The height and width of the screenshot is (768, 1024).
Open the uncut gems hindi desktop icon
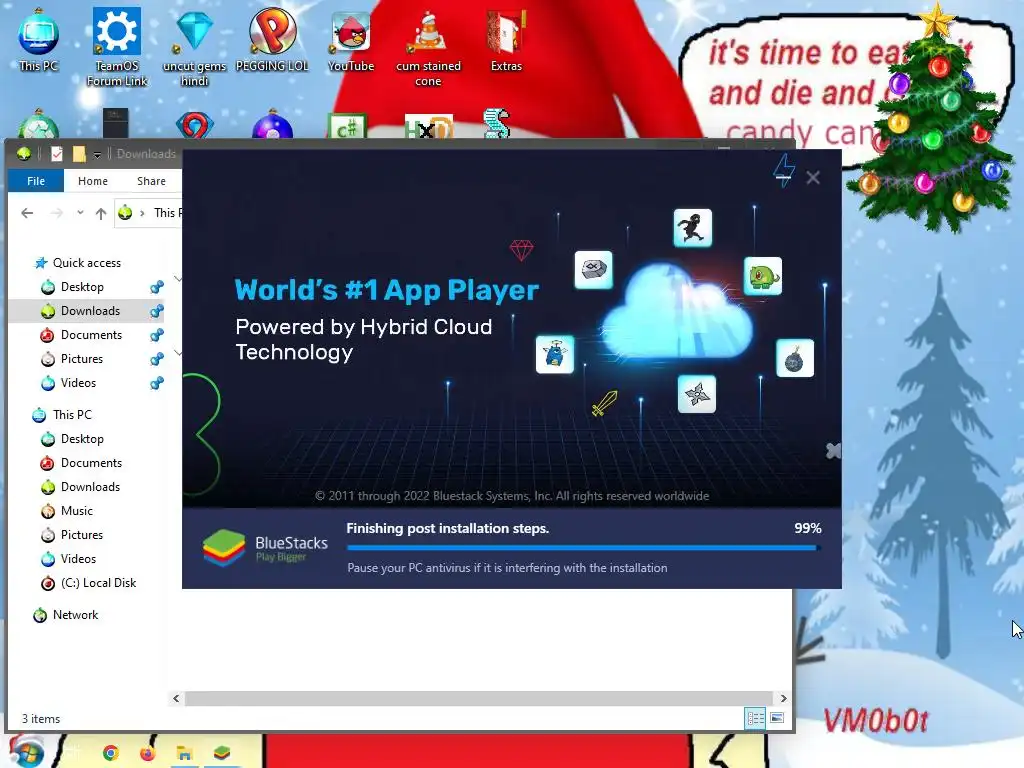pos(195,46)
